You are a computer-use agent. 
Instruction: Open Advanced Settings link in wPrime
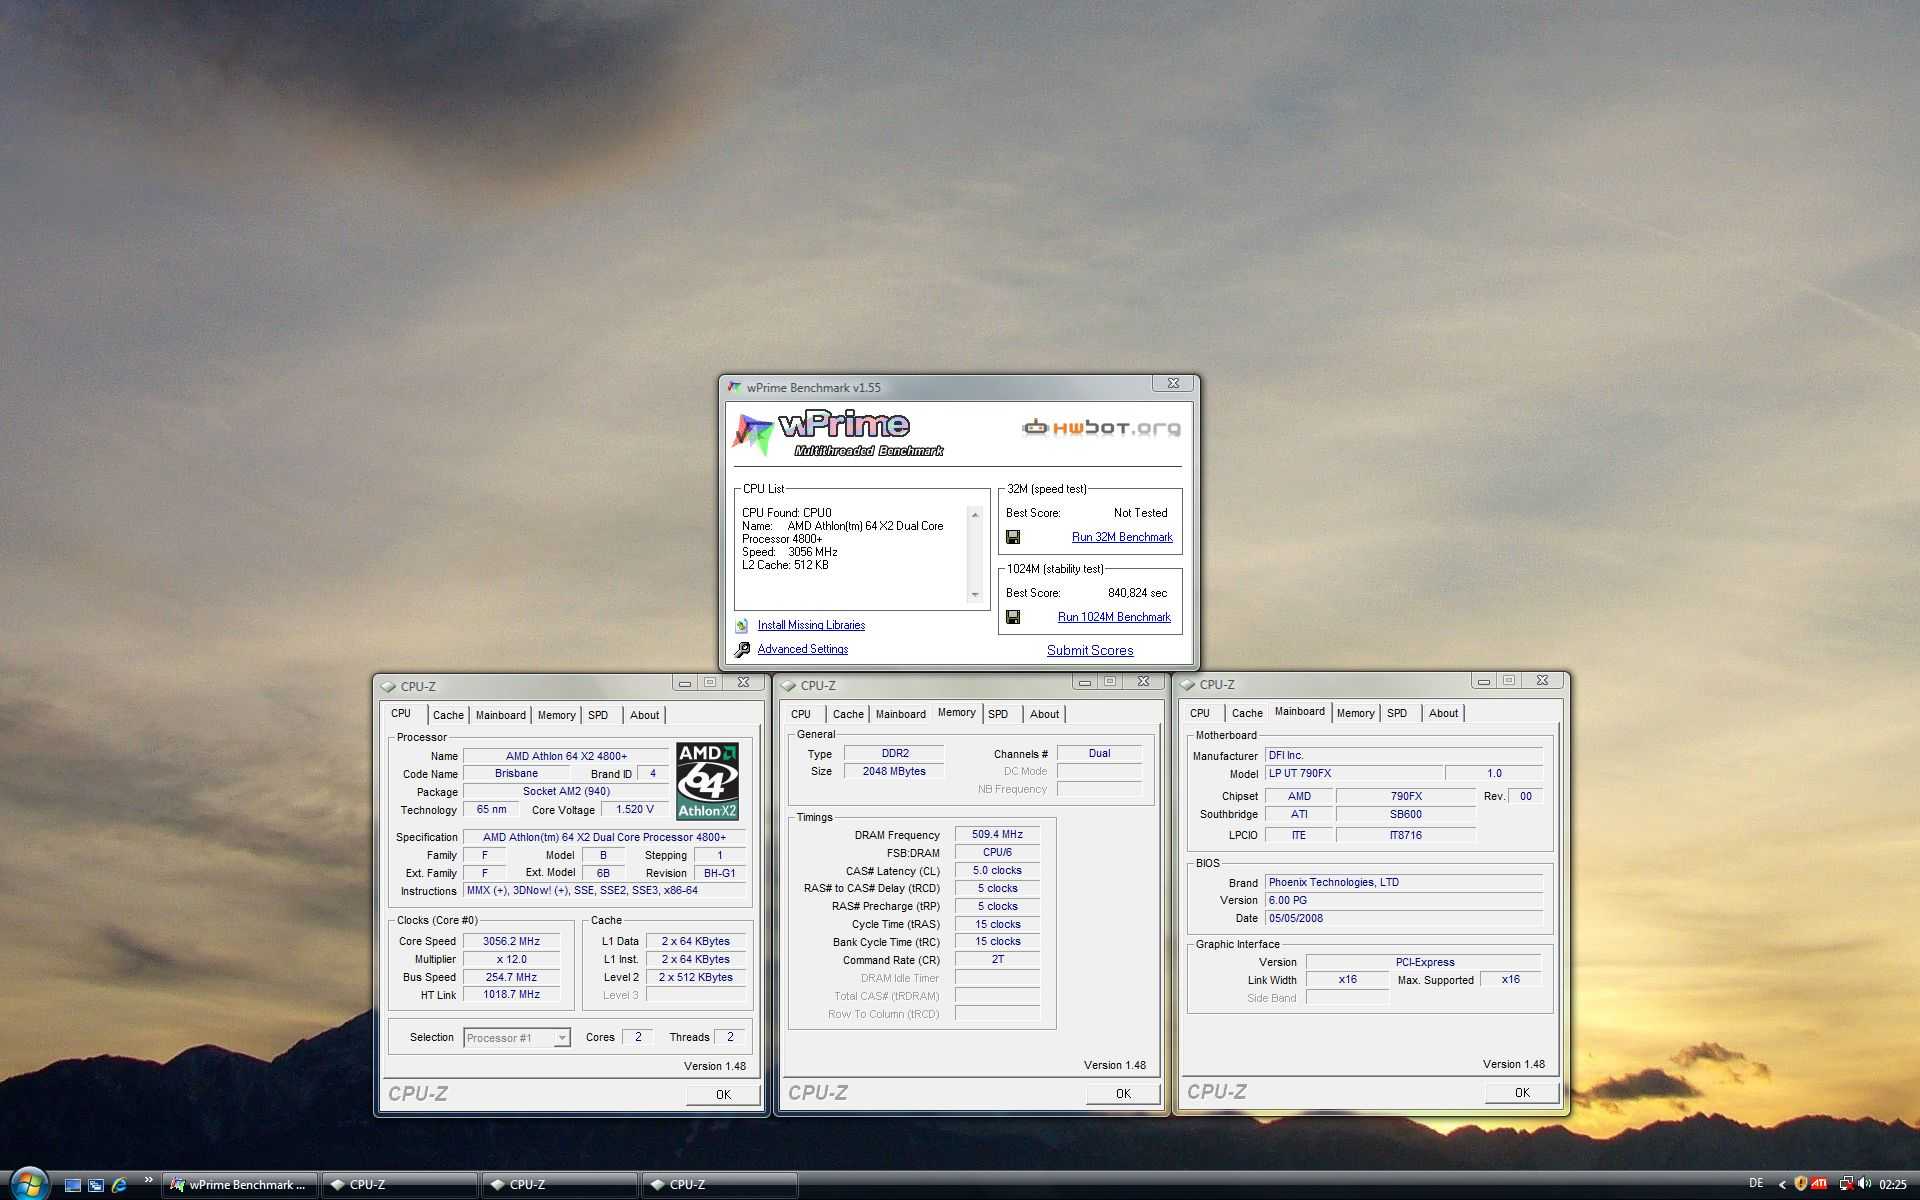(802, 649)
